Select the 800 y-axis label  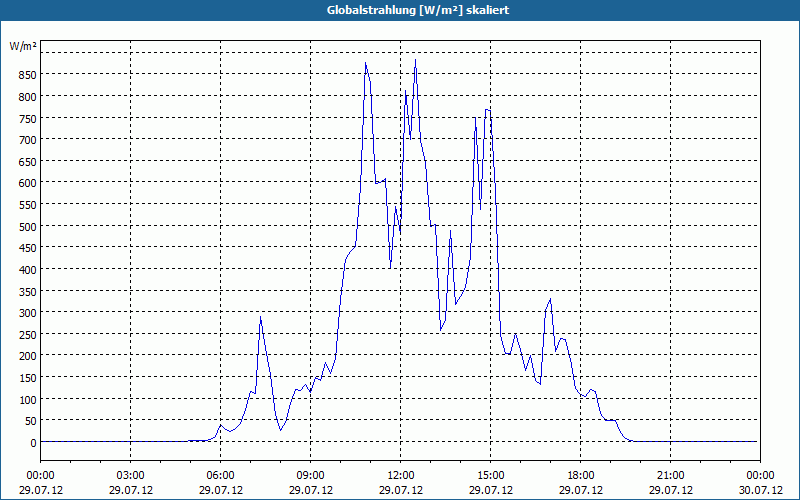(28, 96)
